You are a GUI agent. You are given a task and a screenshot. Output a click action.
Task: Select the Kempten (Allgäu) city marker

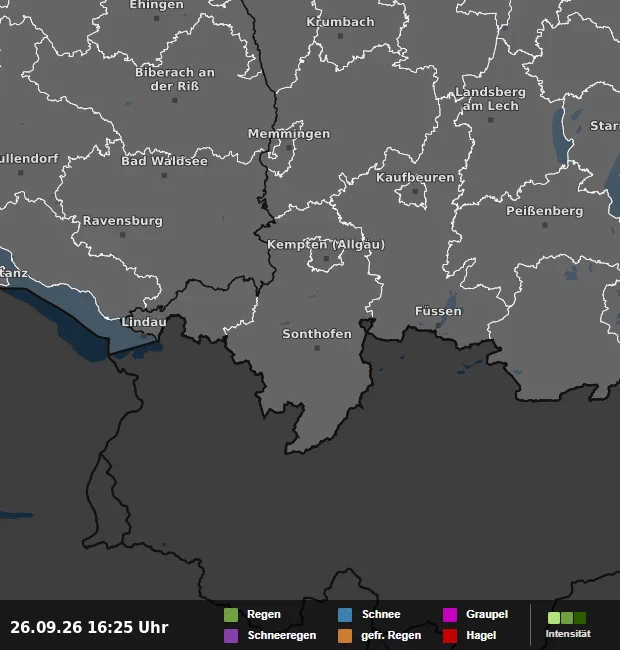tap(326, 259)
